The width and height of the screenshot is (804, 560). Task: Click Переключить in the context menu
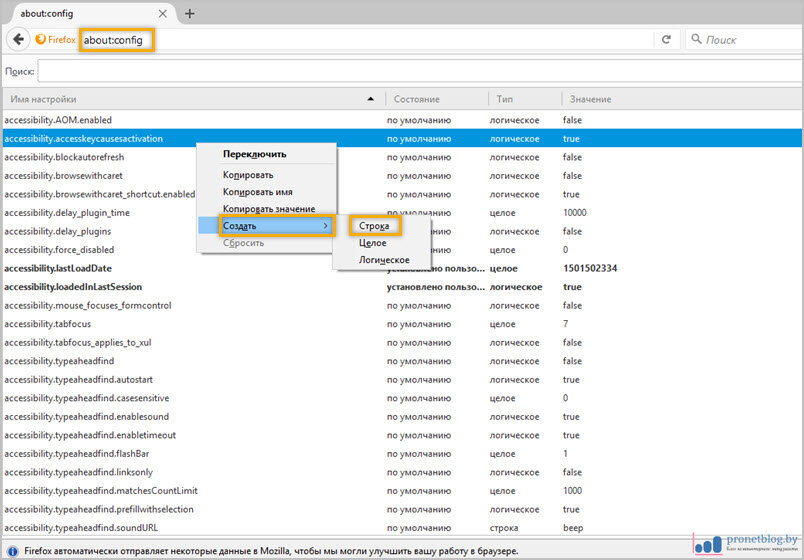click(254, 154)
